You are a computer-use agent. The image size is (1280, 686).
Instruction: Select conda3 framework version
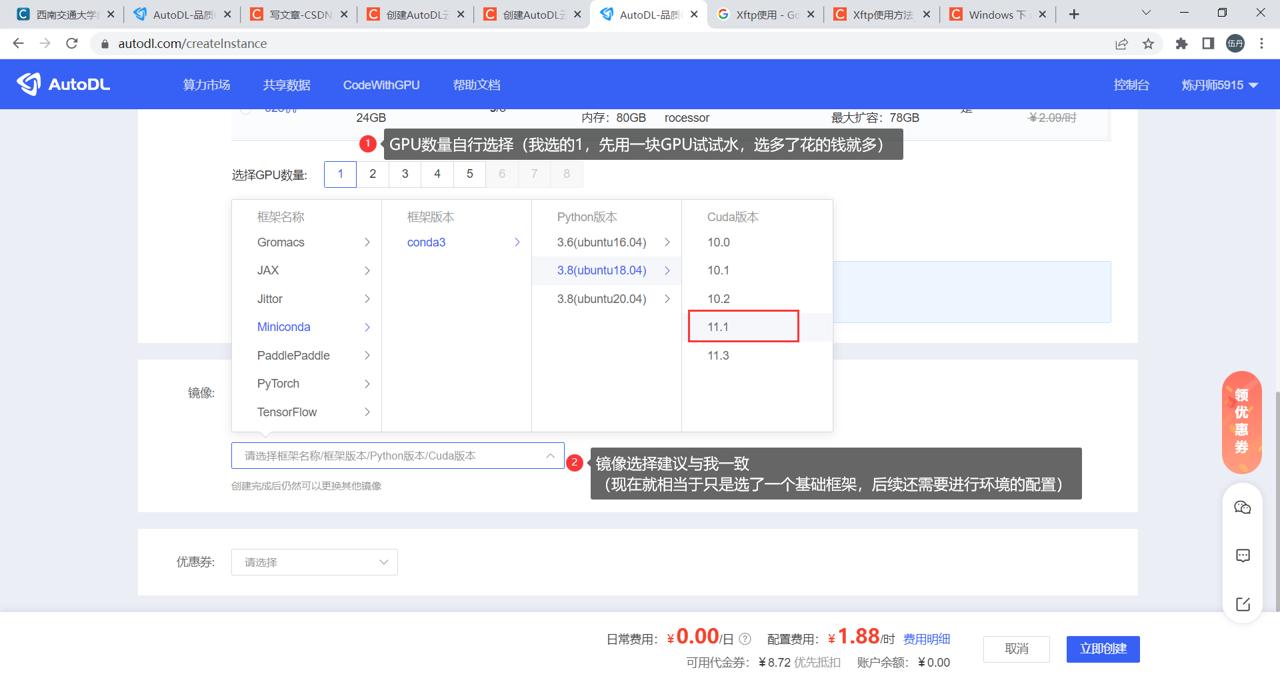point(456,242)
